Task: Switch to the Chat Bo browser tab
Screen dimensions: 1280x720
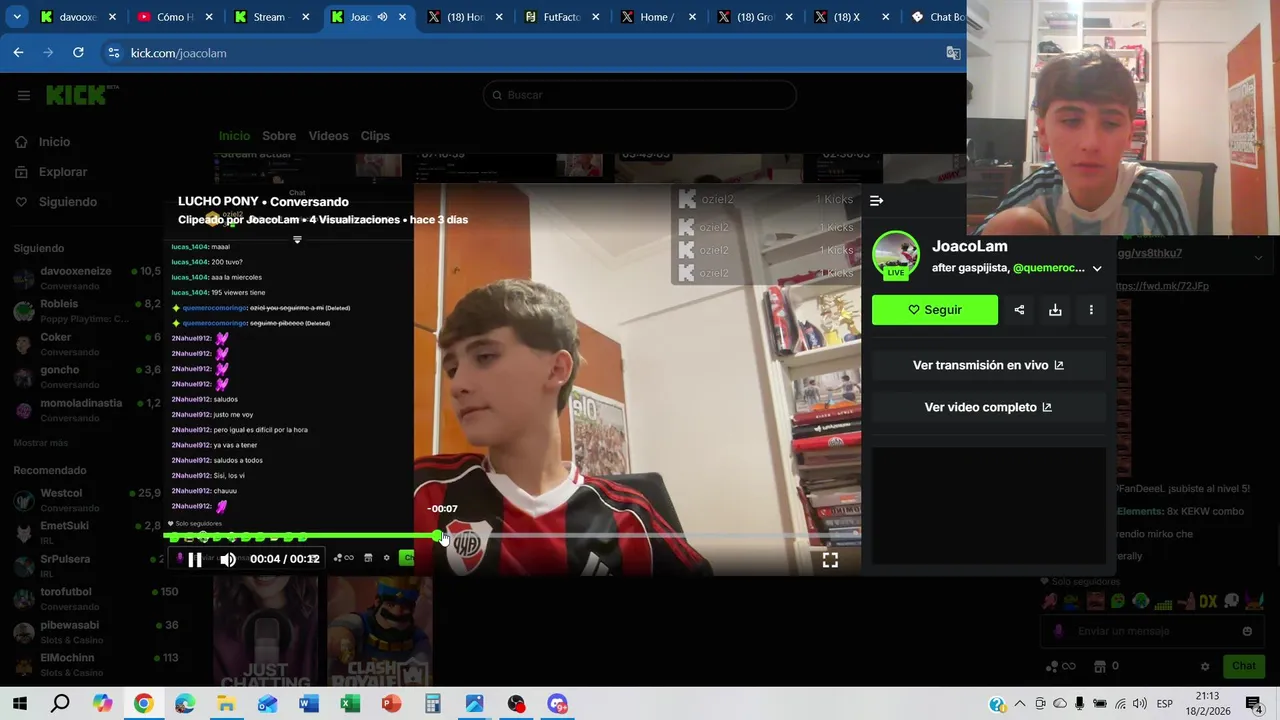Action: (x=940, y=17)
